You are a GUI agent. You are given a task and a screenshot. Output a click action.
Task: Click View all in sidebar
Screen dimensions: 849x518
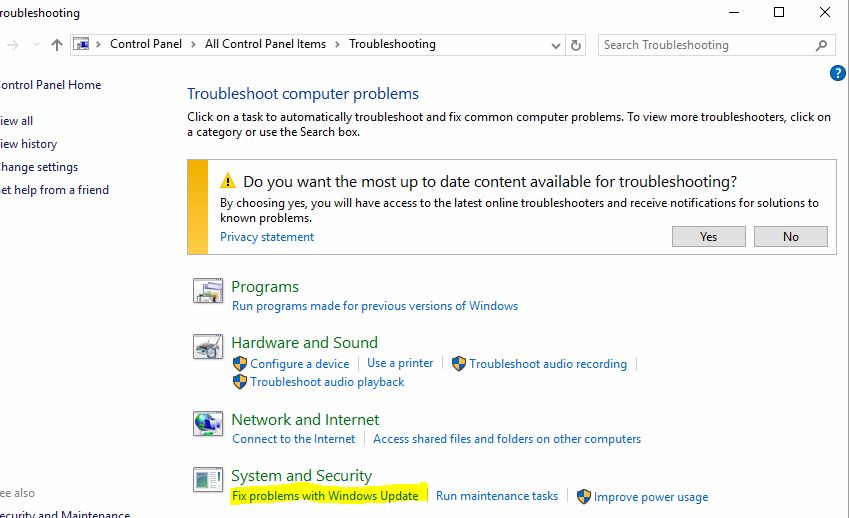pos(16,121)
